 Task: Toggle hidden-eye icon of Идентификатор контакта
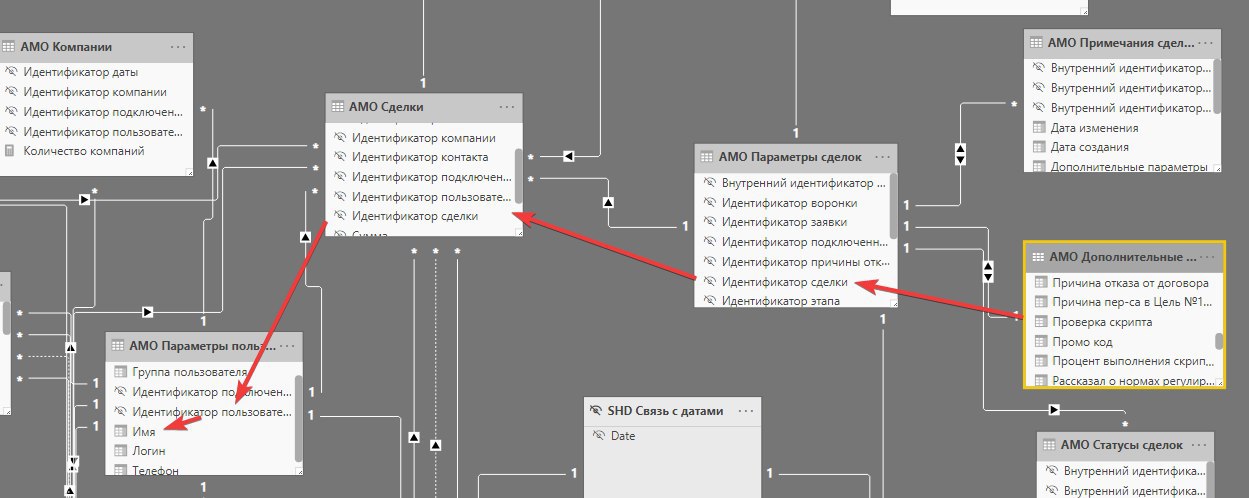point(339,158)
